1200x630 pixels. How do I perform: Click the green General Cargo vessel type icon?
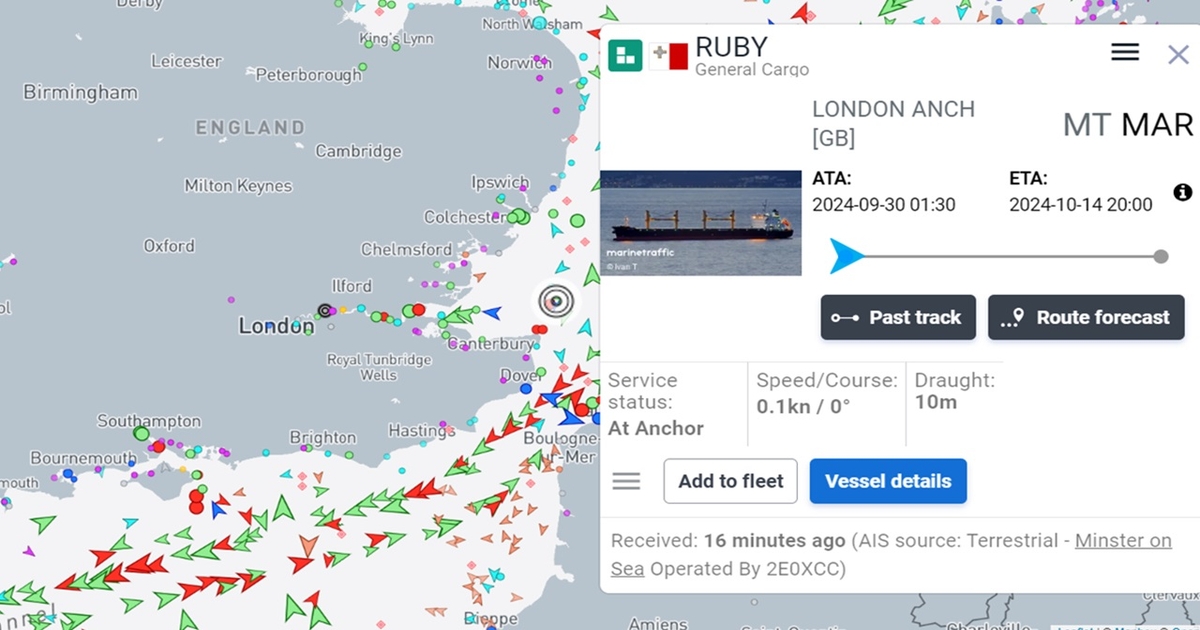pyautogui.click(x=625, y=55)
